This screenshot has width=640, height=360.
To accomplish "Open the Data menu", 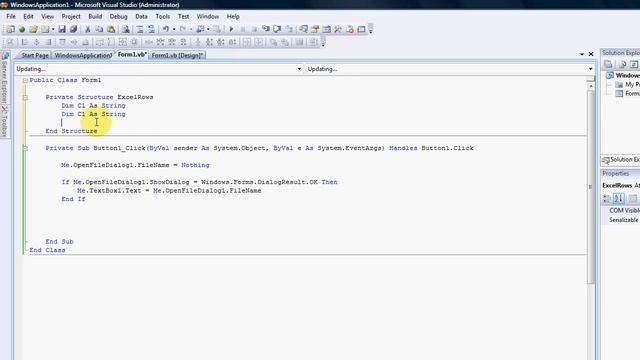I will 141,16.
